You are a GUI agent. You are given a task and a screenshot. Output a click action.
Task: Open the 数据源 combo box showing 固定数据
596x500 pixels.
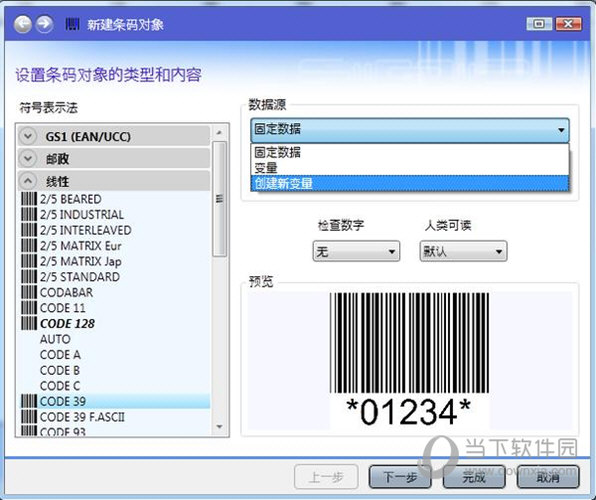(x=410, y=130)
